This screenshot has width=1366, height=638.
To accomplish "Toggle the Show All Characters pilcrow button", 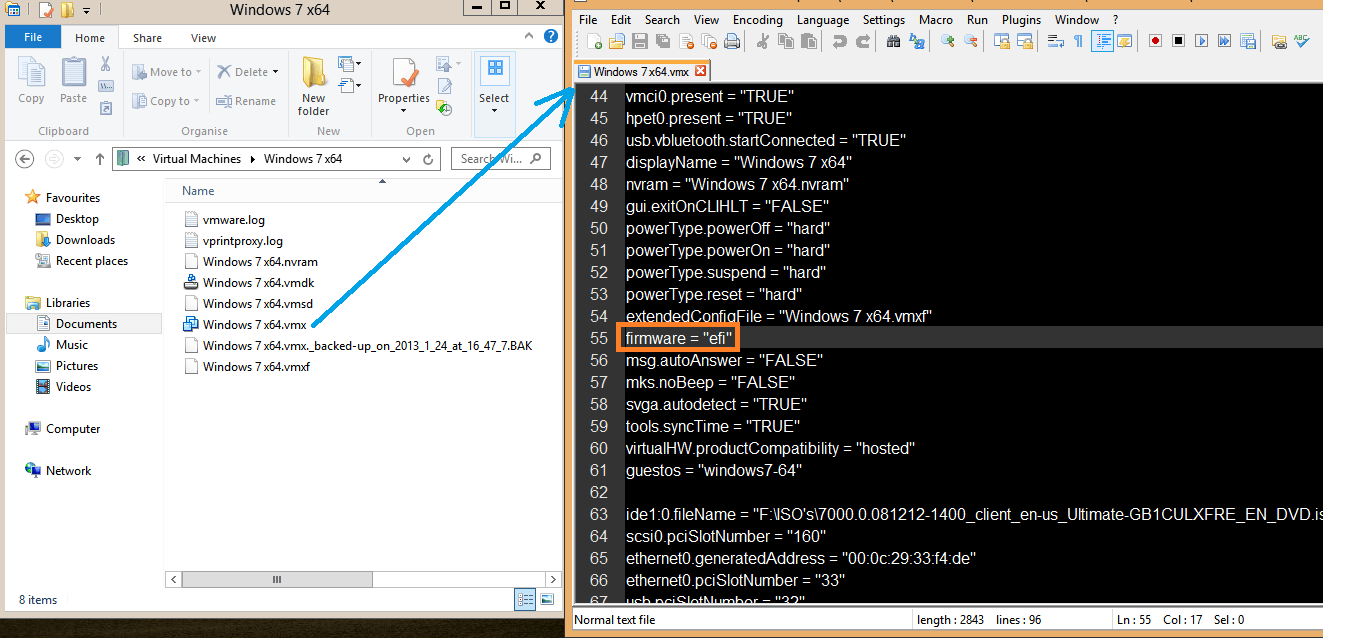I will 1078,41.
